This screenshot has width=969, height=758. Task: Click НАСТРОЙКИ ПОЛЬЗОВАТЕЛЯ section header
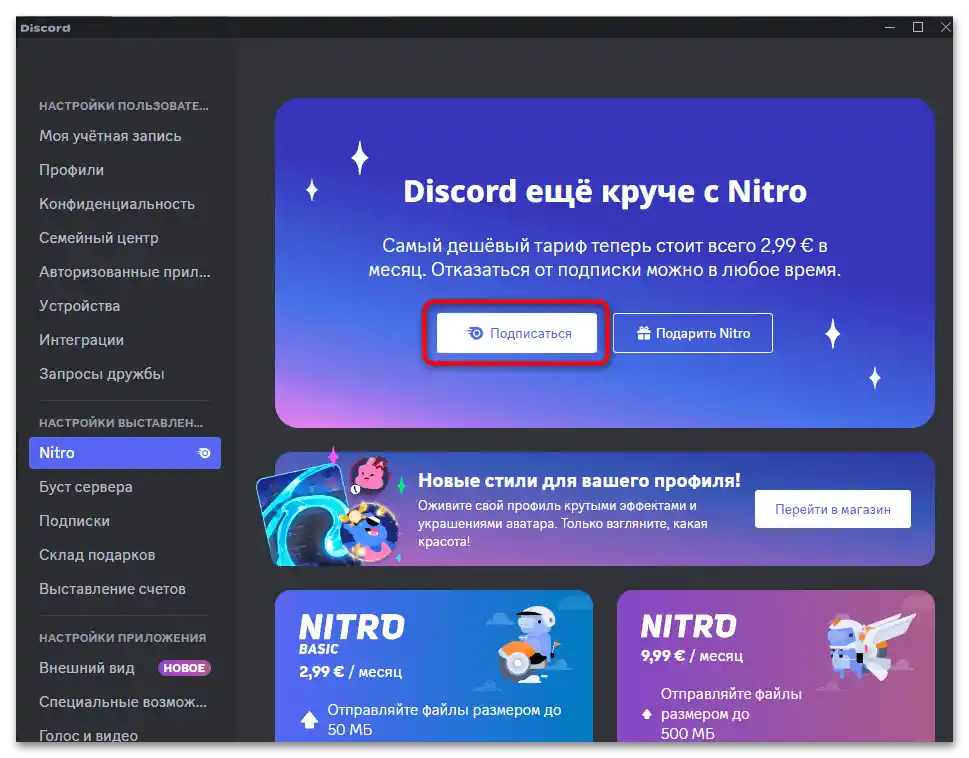(x=124, y=106)
